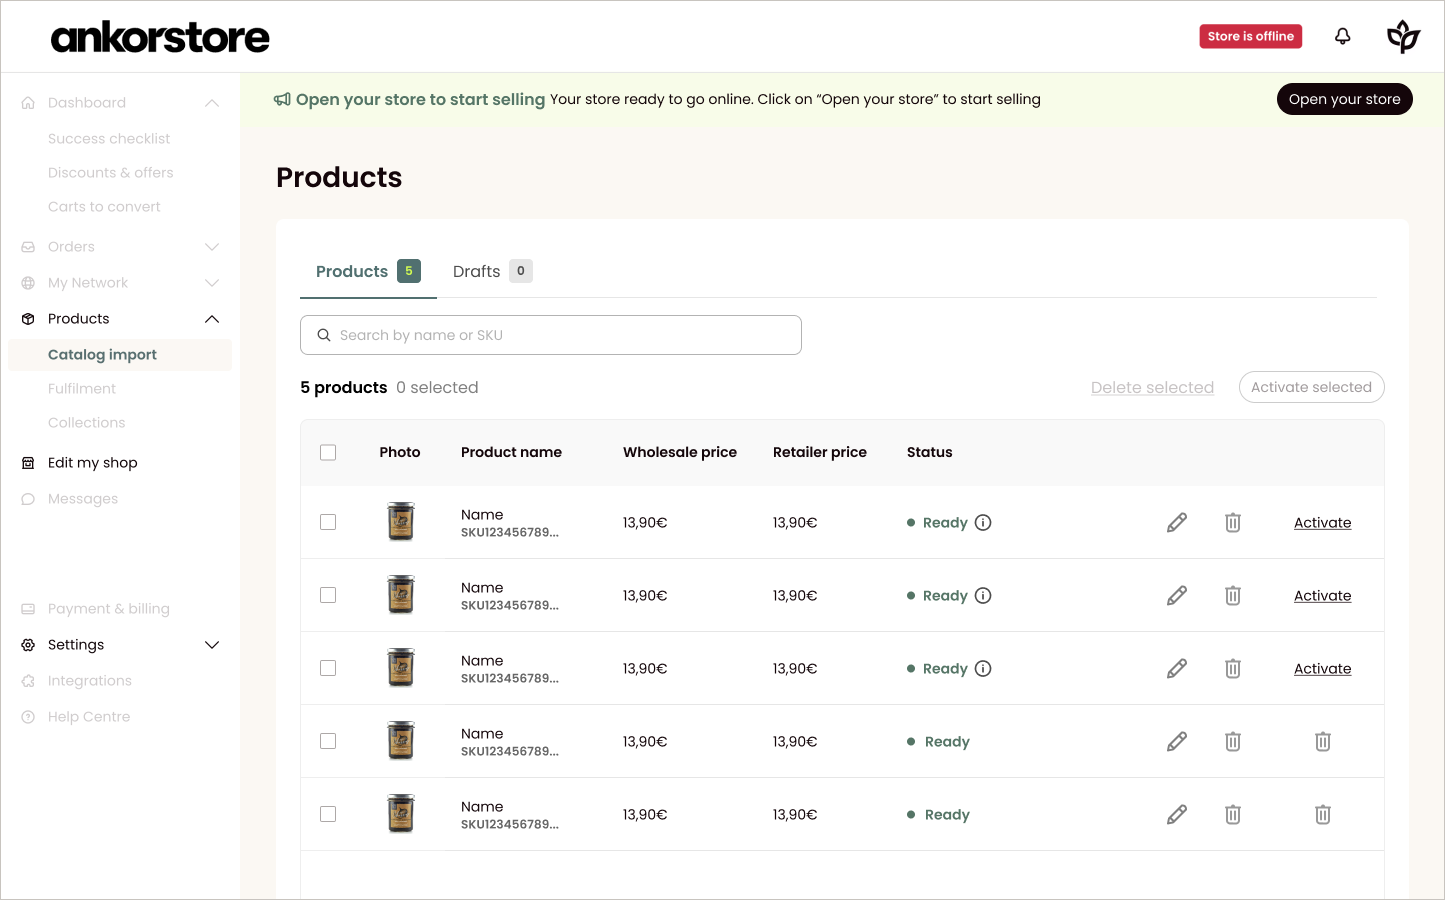Click the info icon beside third row Ready status
The height and width of the screenshot is (900, 1445).
(983, 668)
